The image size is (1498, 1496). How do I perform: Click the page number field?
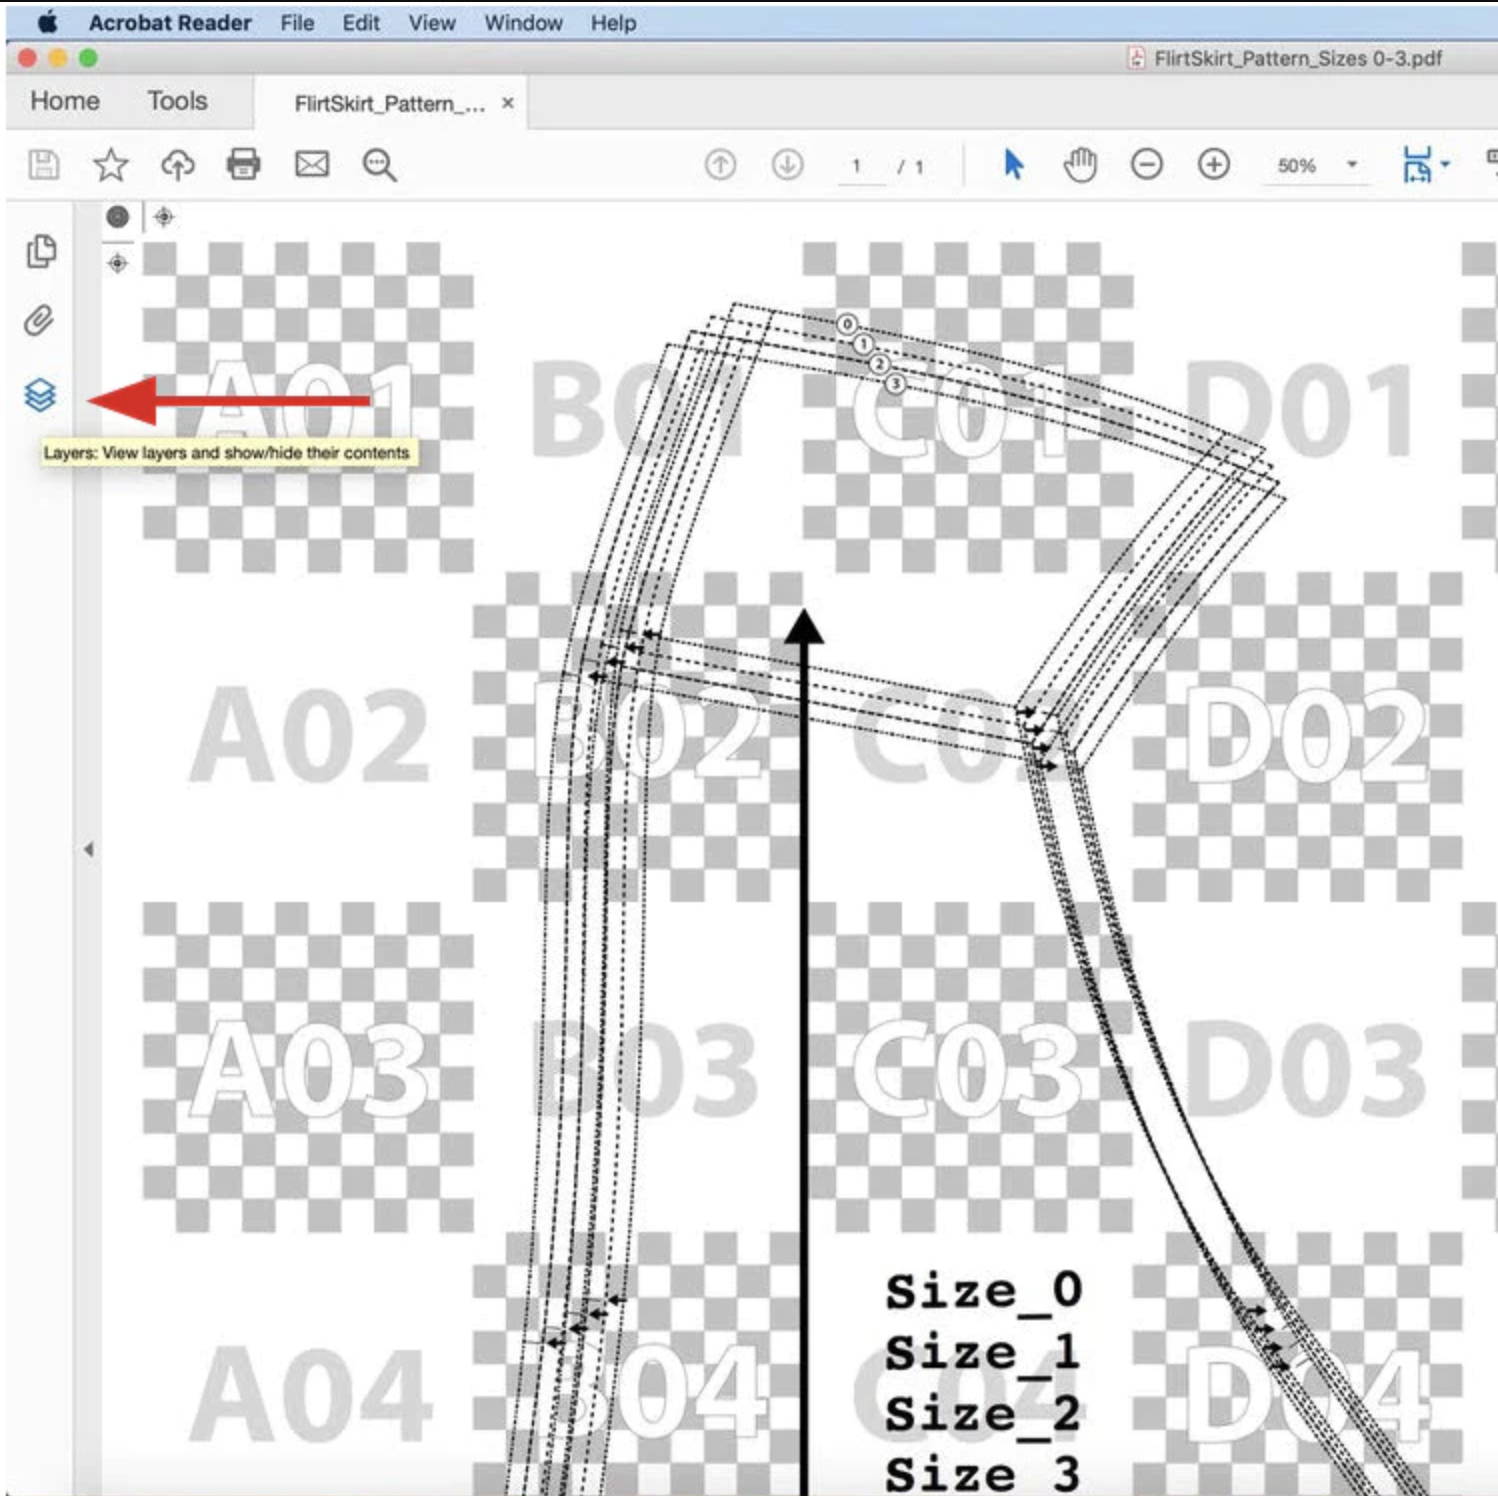click(x=861, y=166)
